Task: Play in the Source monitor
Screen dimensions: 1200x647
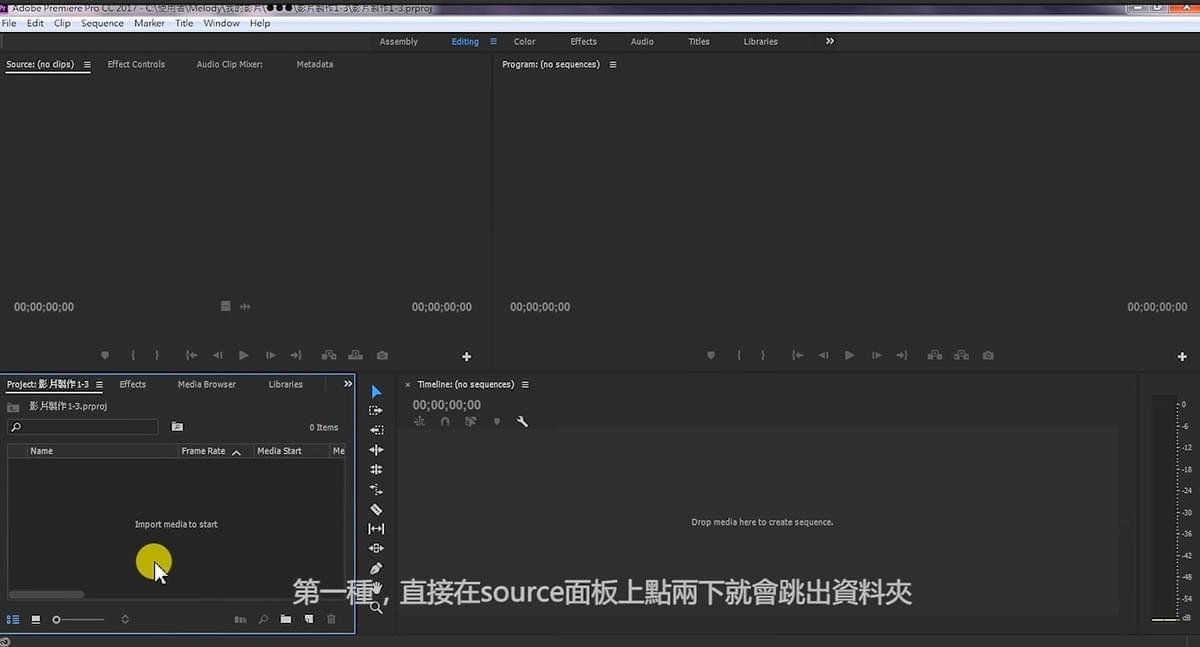Action: point(244,355)
